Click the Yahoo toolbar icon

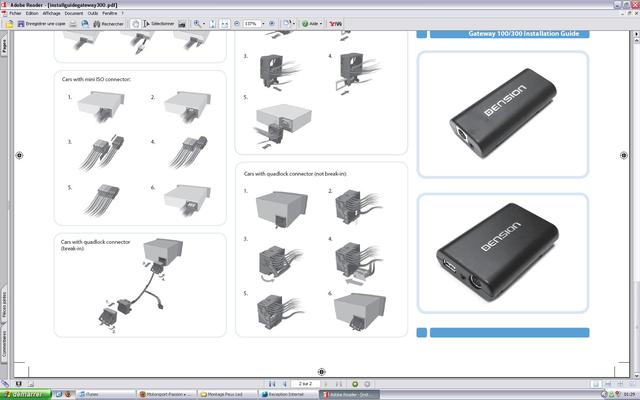click(x=336, y=24)
